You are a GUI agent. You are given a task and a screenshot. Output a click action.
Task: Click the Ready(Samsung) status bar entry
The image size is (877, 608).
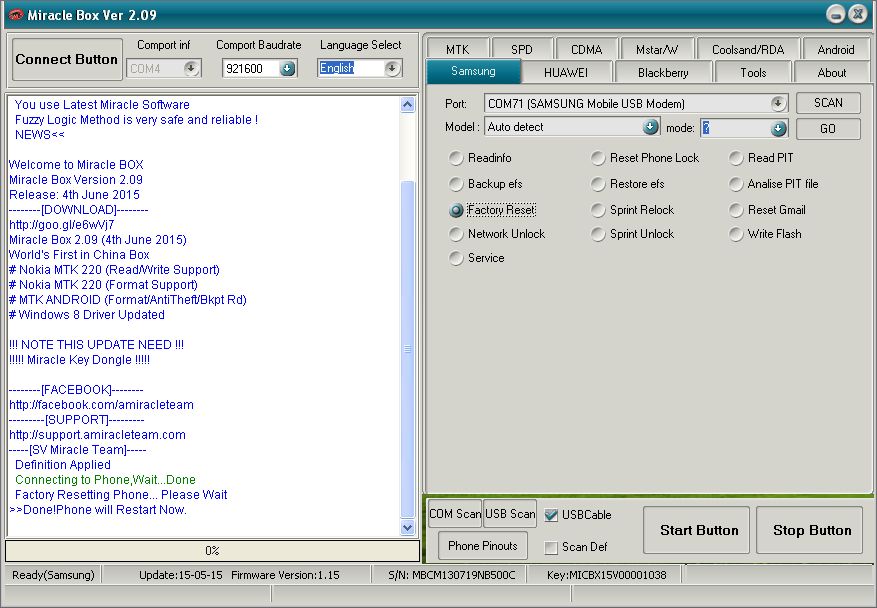(x=53, y=575)
